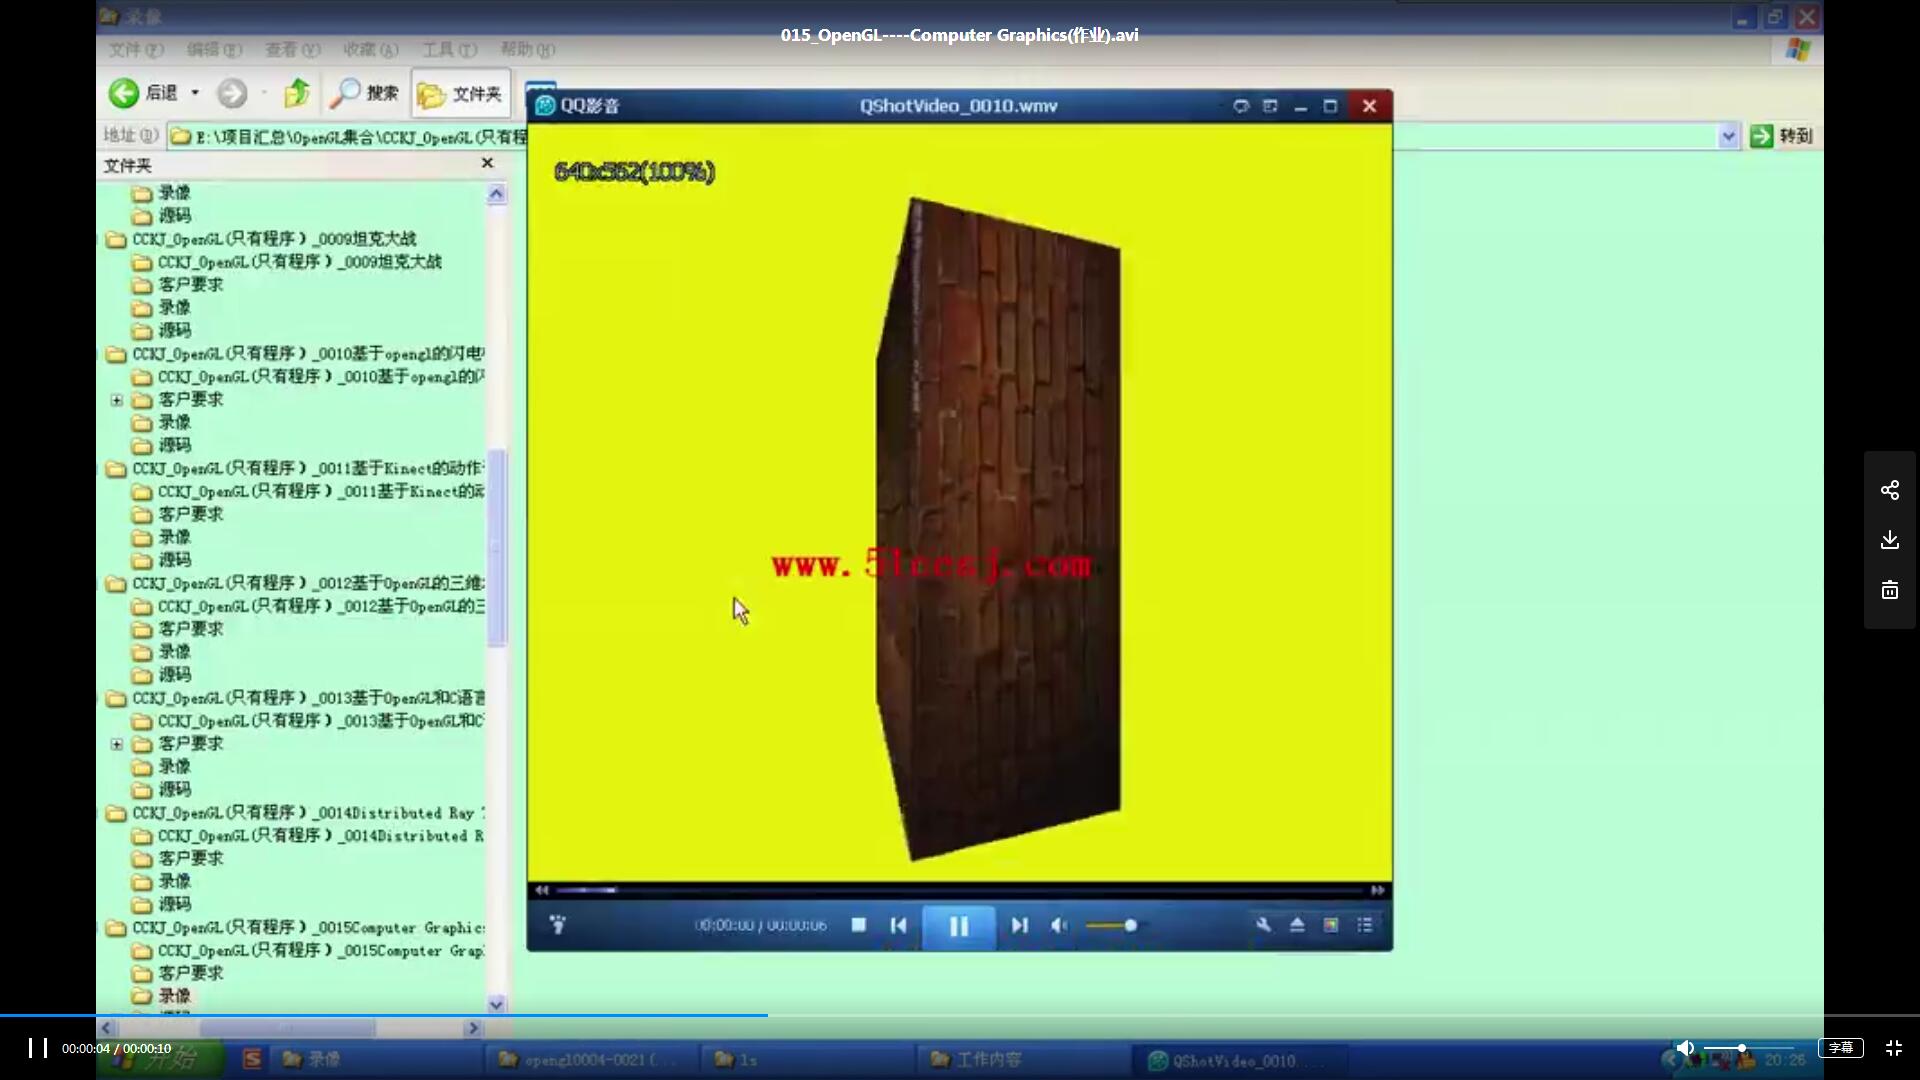
Task: Open QQ影音 settings wrench icon
Action: pyautogui.click(x=1264, y=925)
